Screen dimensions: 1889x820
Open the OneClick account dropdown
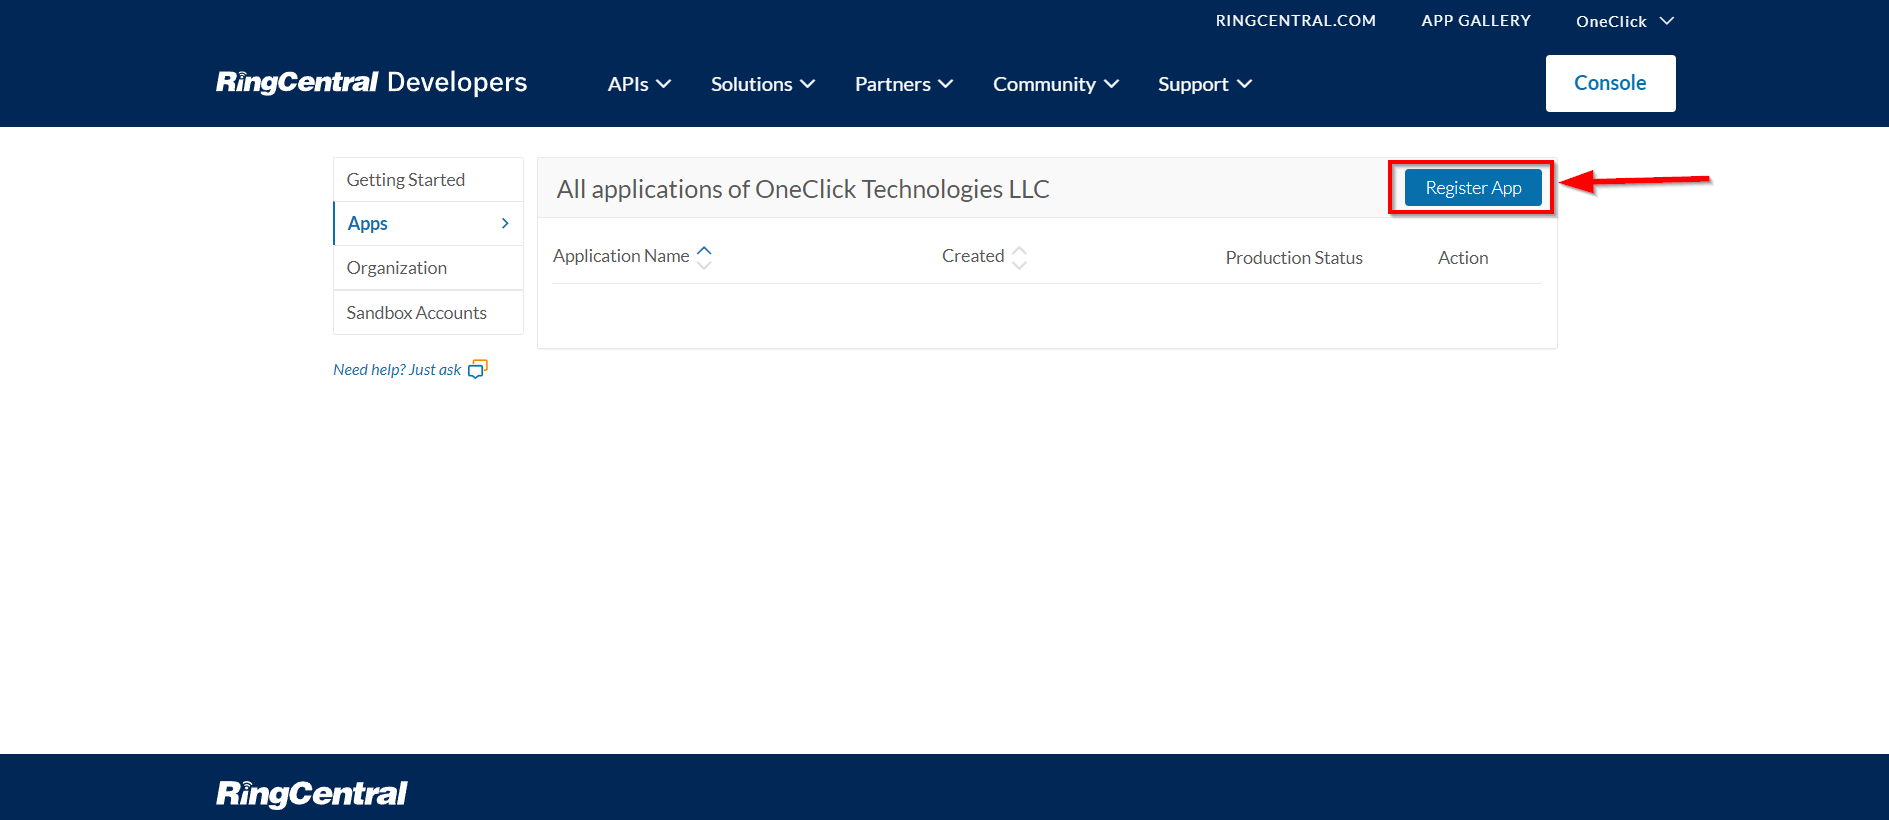(x=1624, y=21)
